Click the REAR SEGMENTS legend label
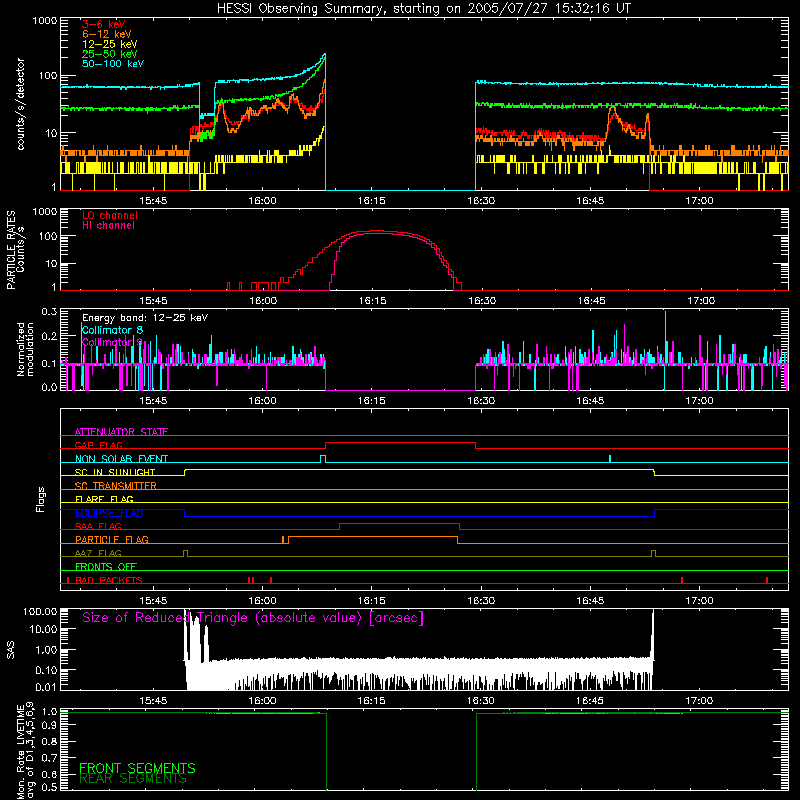Viewport: 800px width, 800px height. coord(133,779)
